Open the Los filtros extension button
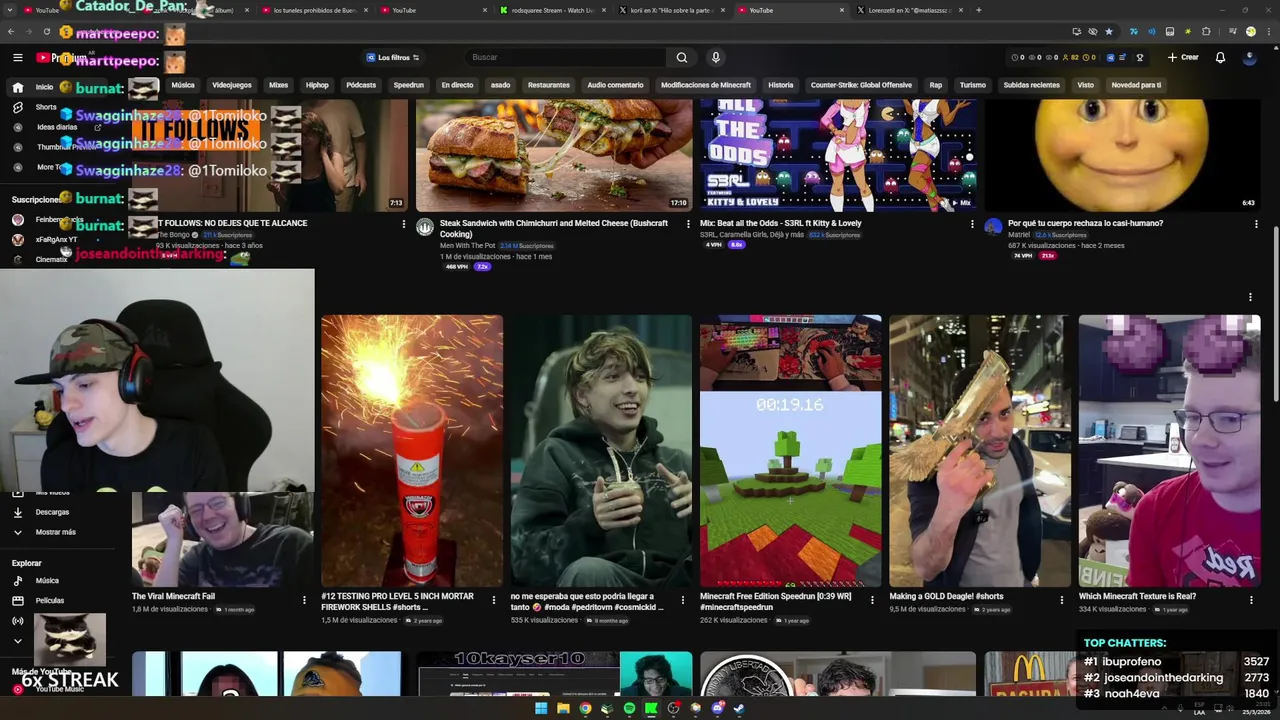 392,57
